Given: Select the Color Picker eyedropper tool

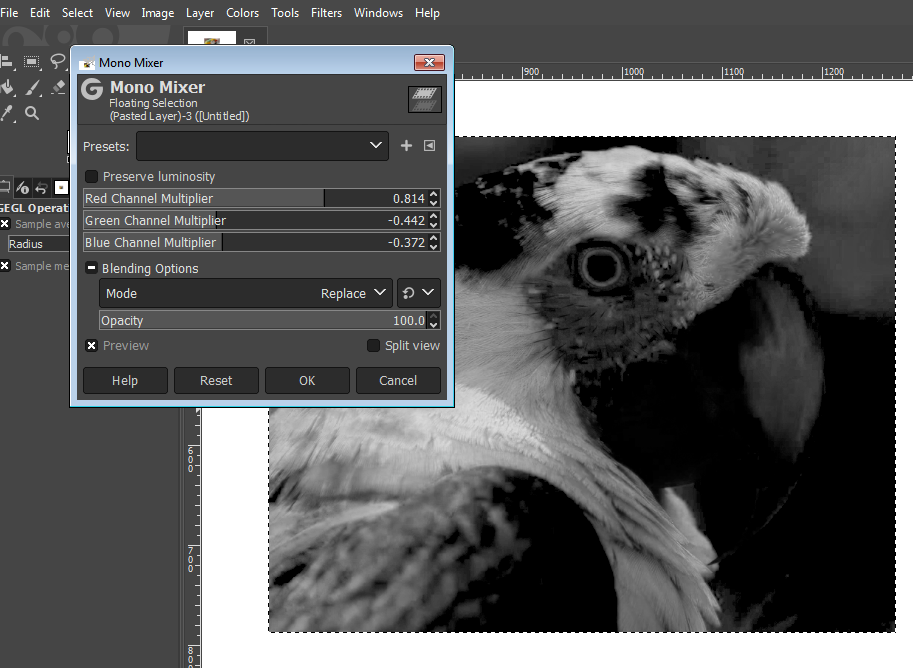Looking at the screenshot, I should [x=8, y=113].
